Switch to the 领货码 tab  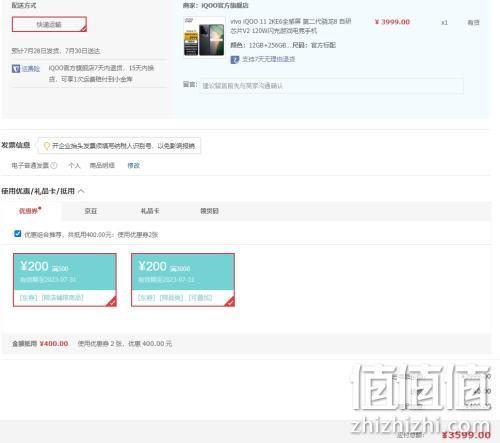pyautogui.click(x=209, y=211)
